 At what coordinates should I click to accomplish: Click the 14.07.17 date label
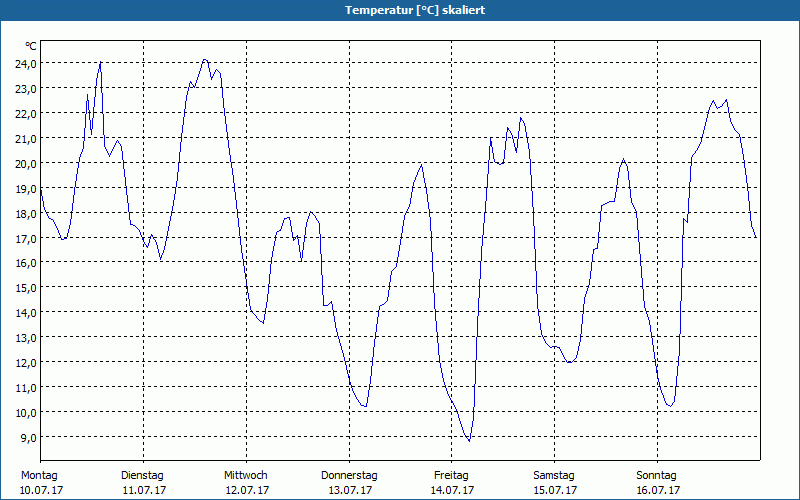tap(453, 490)
